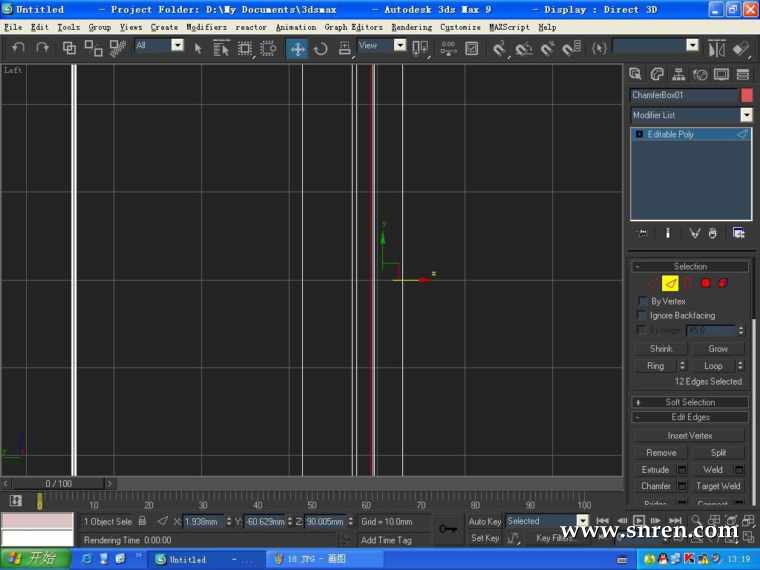Toggle Keyboard Shortcut Override icon
Image resolution: width=760 pixels, height=570 pixels.
coord(472,48)
